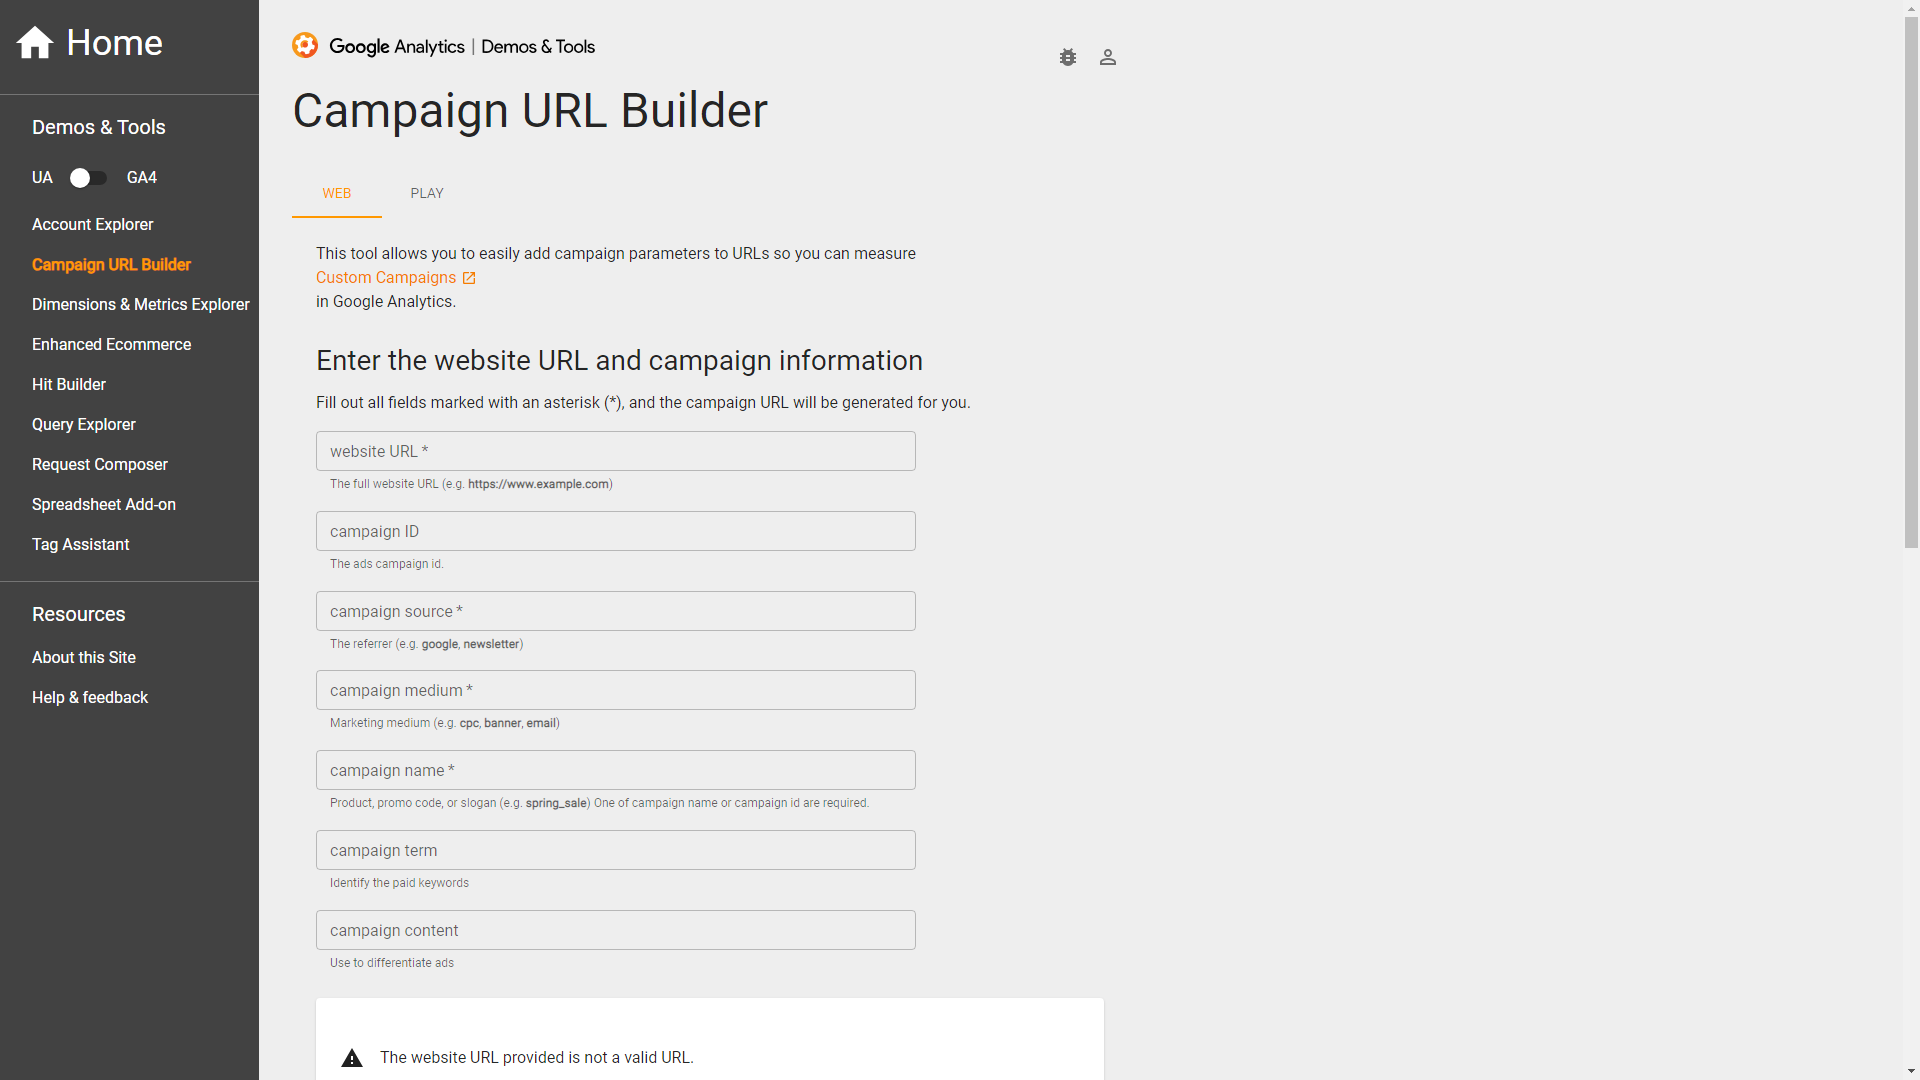Go to Dimensions & Metrics Explorer
The height and width of the screenshot is (1080, 1920).
[x=141, y=305]
